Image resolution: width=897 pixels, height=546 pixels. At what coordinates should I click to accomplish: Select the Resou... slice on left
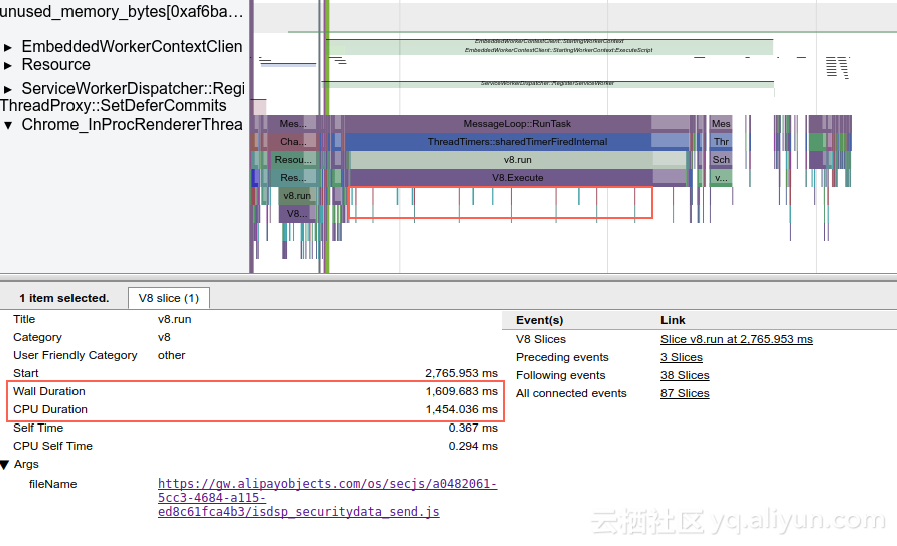(x=293, y=160)
